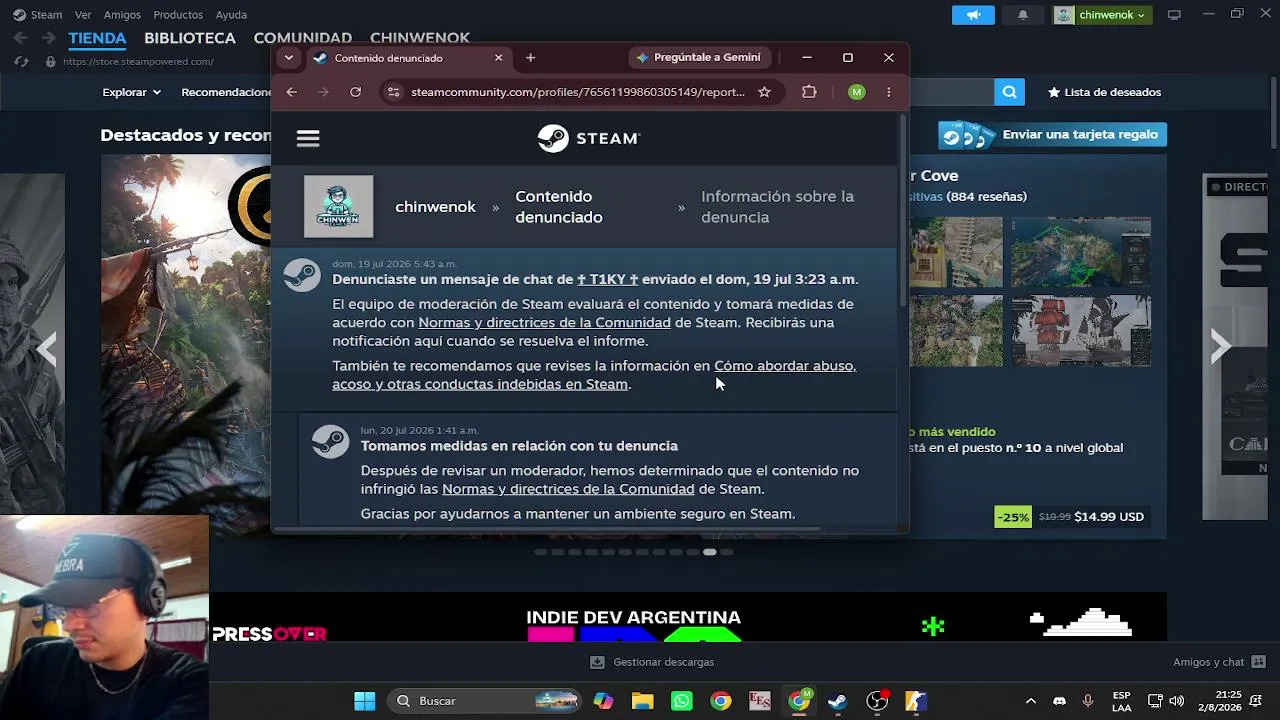Go back in the Steam client
Viewport: 1280px width, 720px height.
[21, 38]
